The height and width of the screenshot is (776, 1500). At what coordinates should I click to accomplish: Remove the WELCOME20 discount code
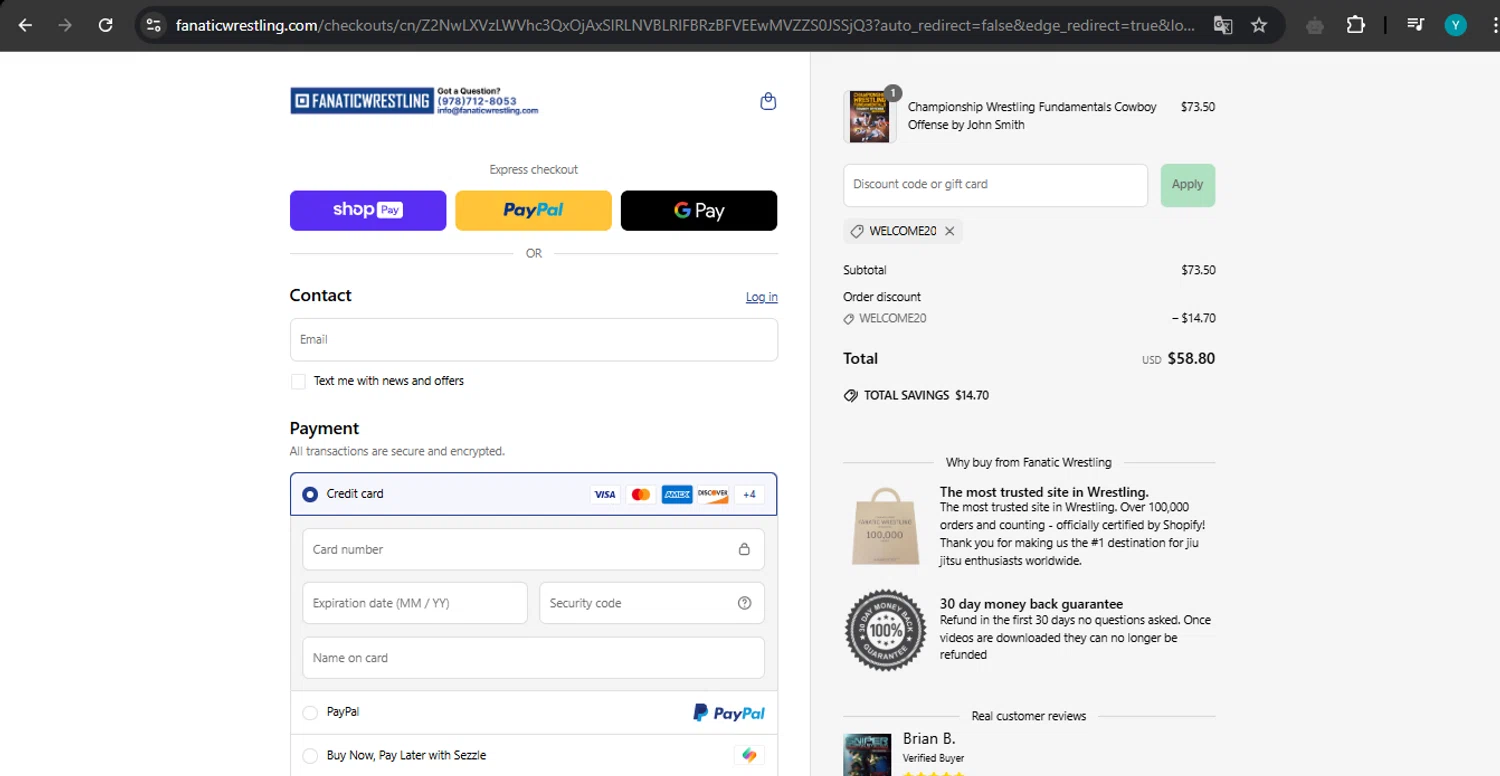click(950, 231)
